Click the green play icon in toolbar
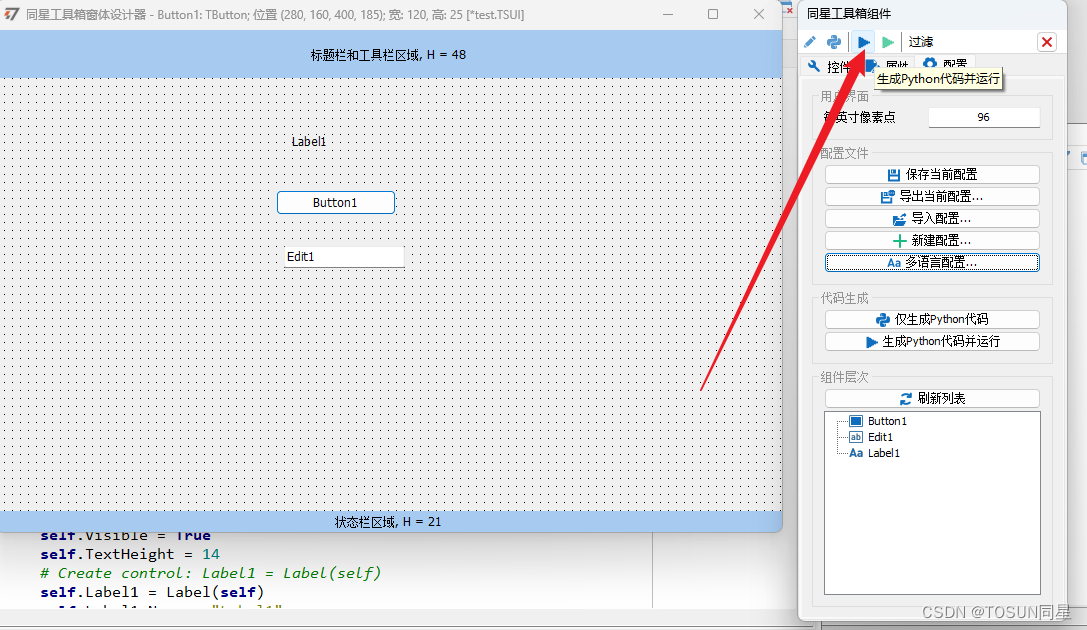The width and height of the screenshot is (1087, 630). 887,42
